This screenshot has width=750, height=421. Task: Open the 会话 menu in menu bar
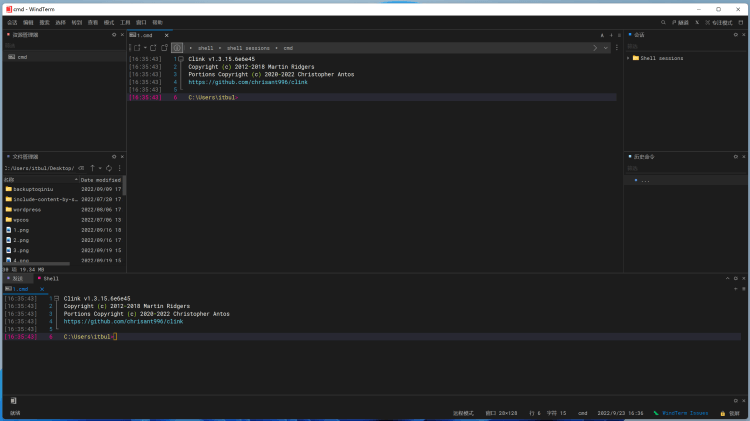point(12,22)
